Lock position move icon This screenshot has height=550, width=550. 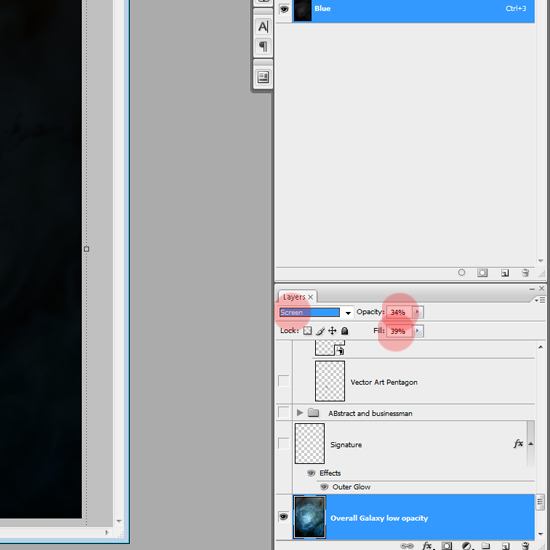332,331
